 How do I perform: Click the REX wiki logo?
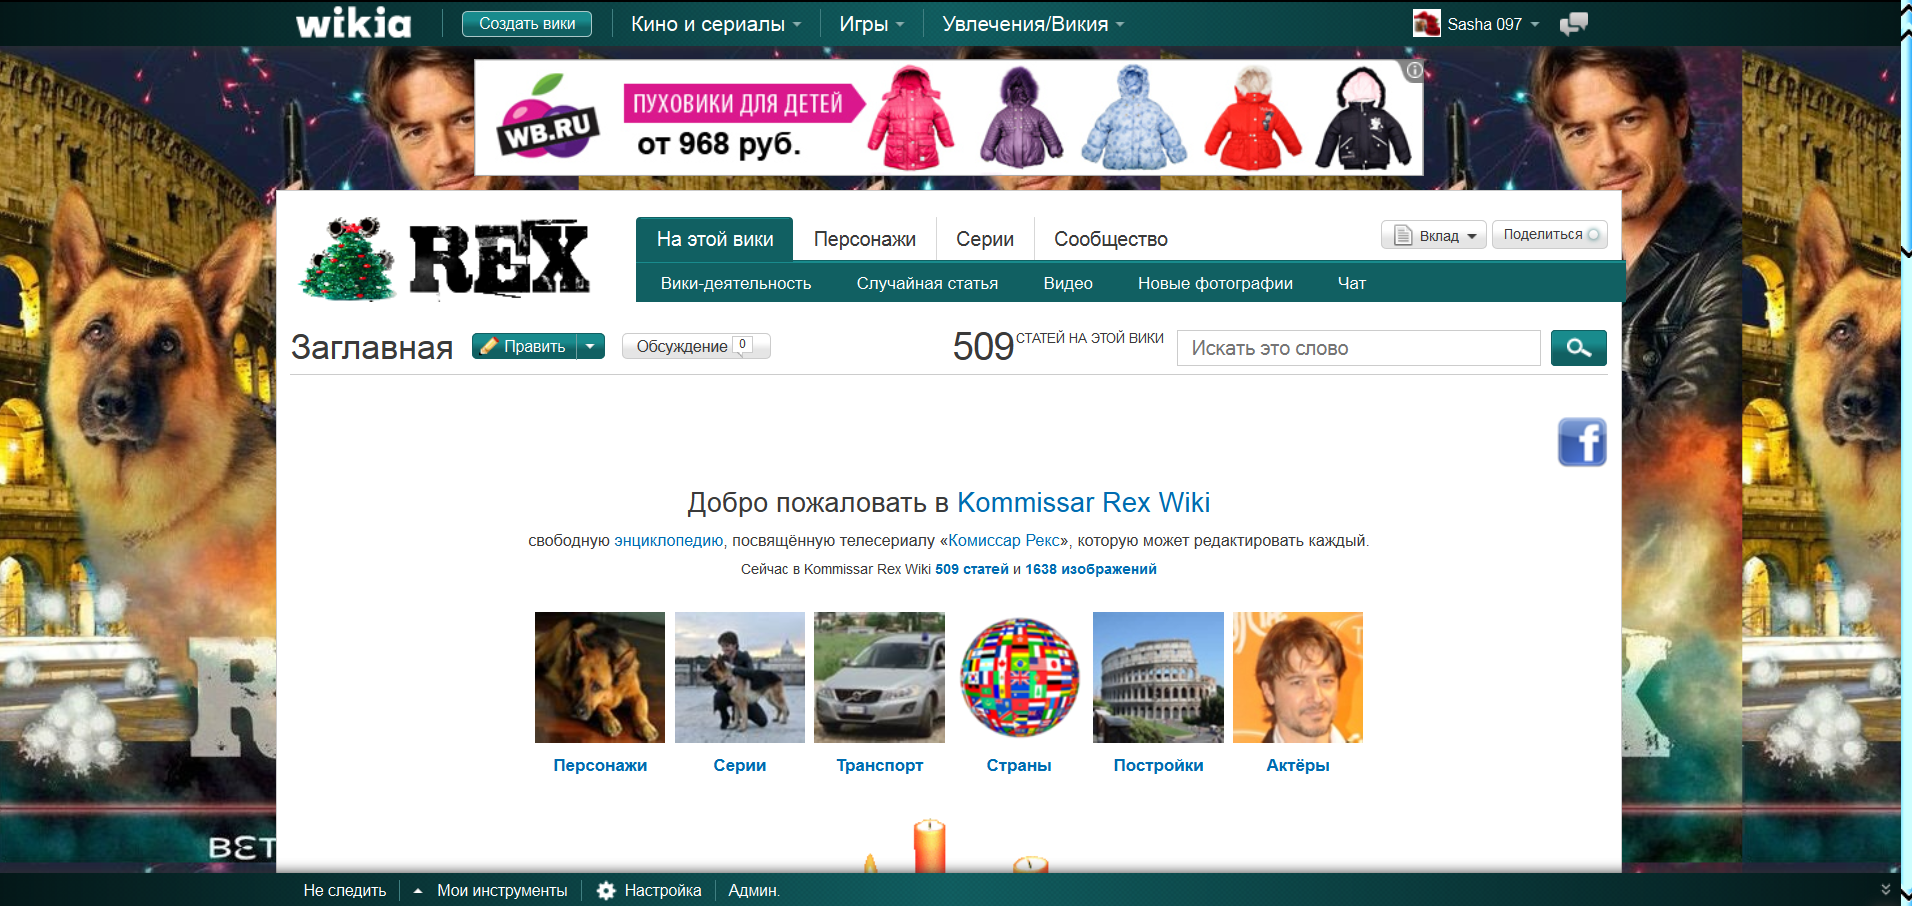pyautogui.click(x=446, y=259)
